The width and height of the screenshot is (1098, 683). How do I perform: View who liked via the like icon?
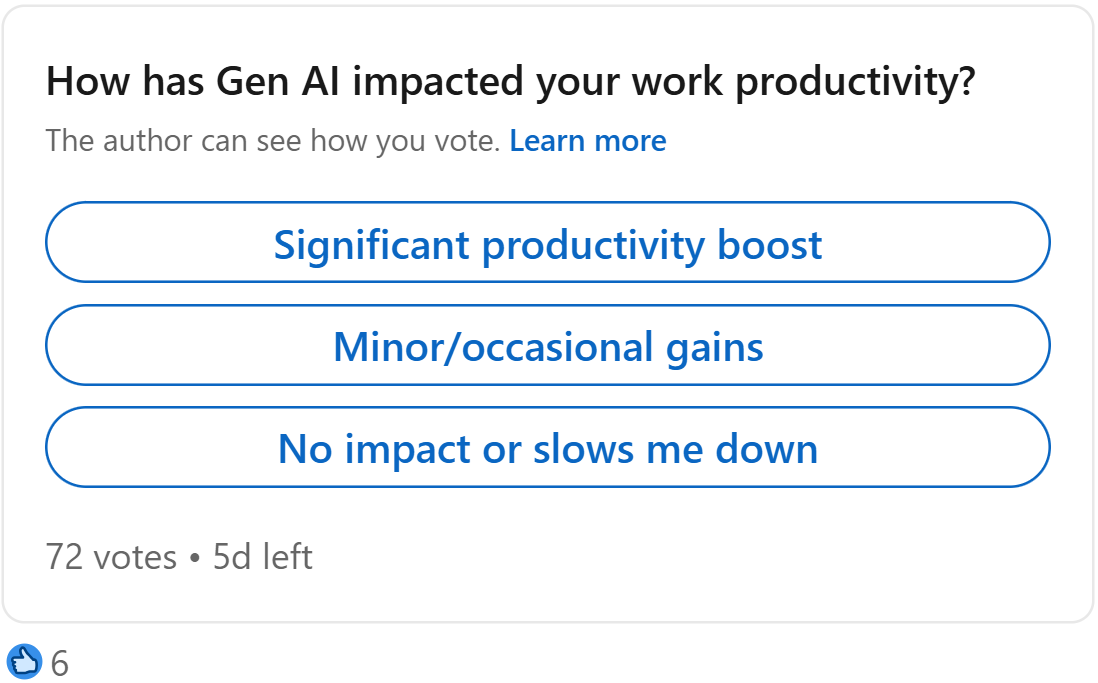click(x=24, y=660)
